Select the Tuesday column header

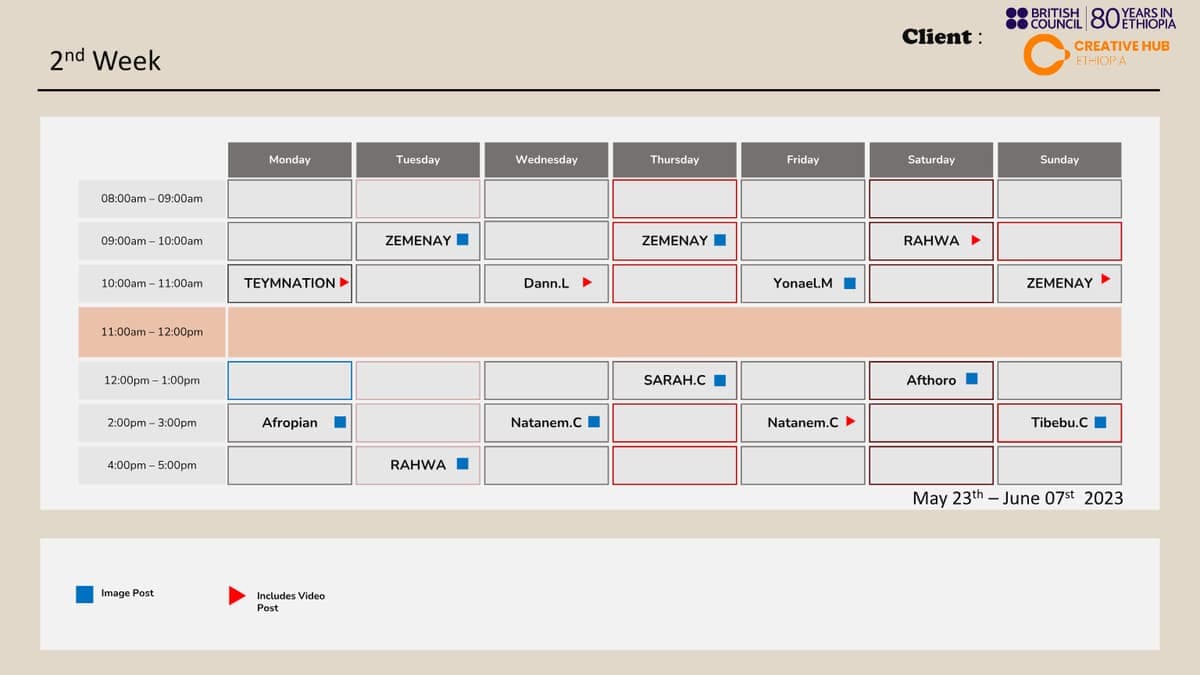click(418, 160)
